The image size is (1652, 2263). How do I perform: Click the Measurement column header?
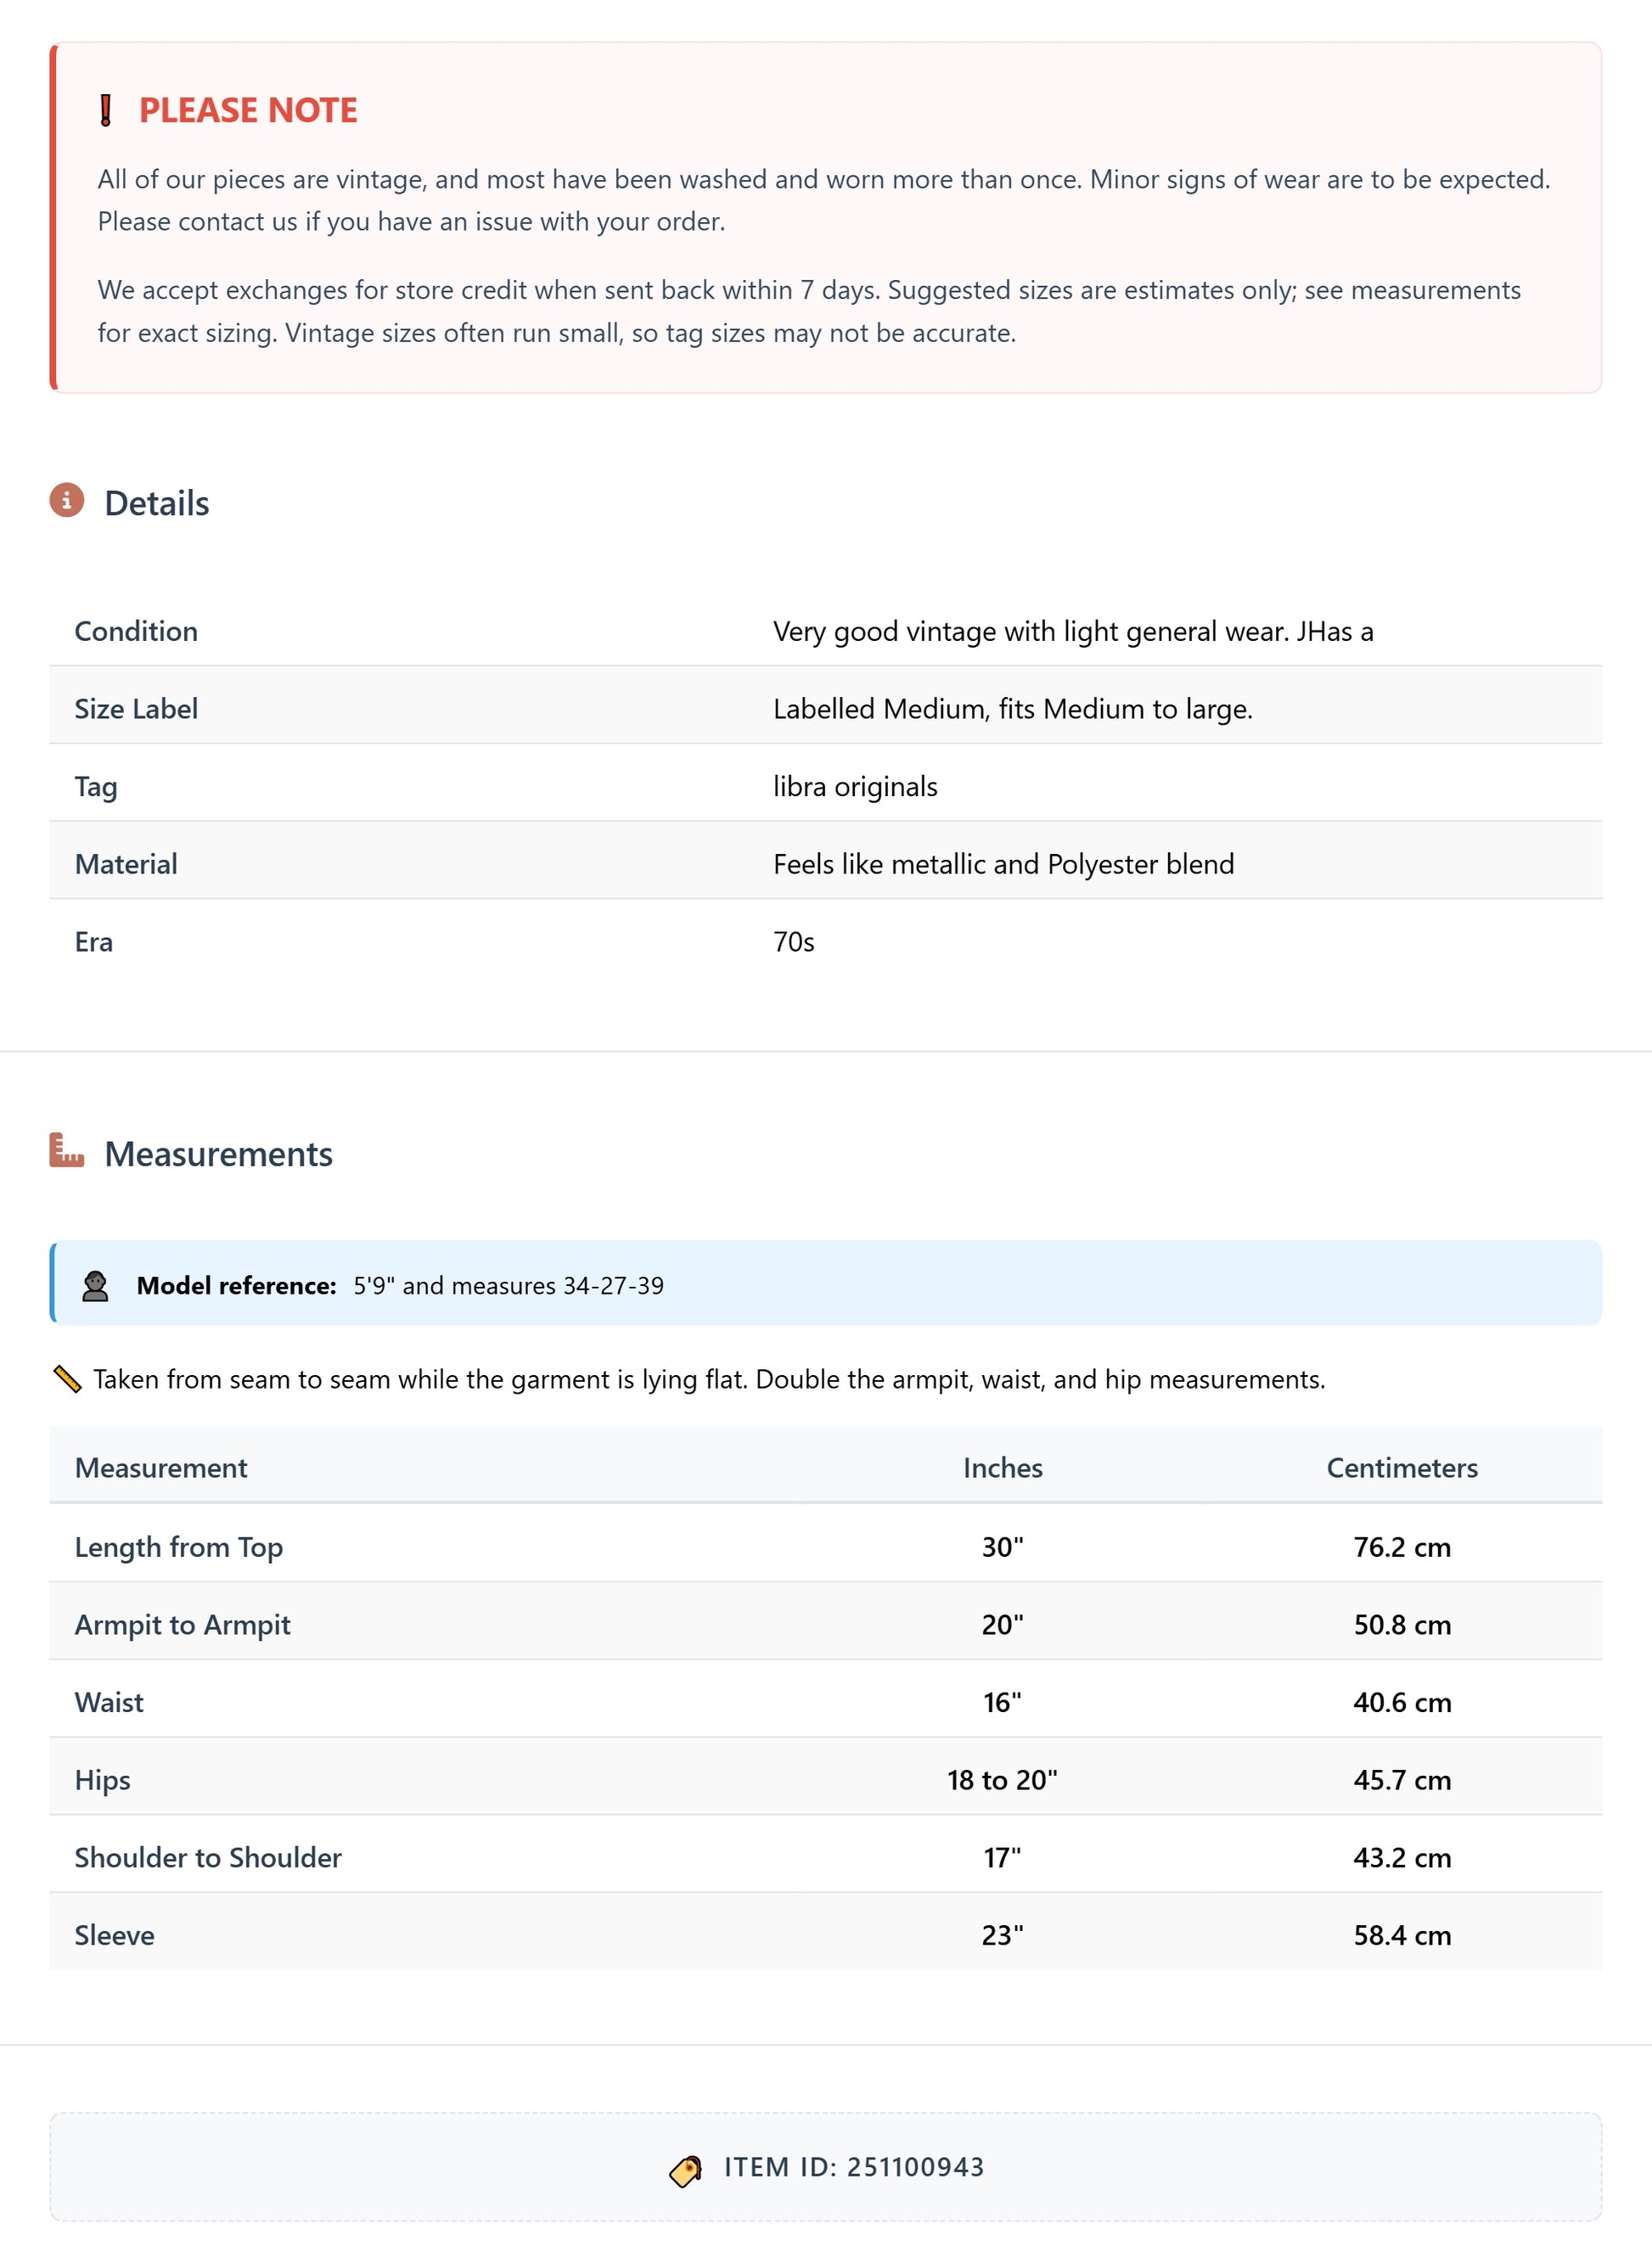click(x=161, y=1468)
